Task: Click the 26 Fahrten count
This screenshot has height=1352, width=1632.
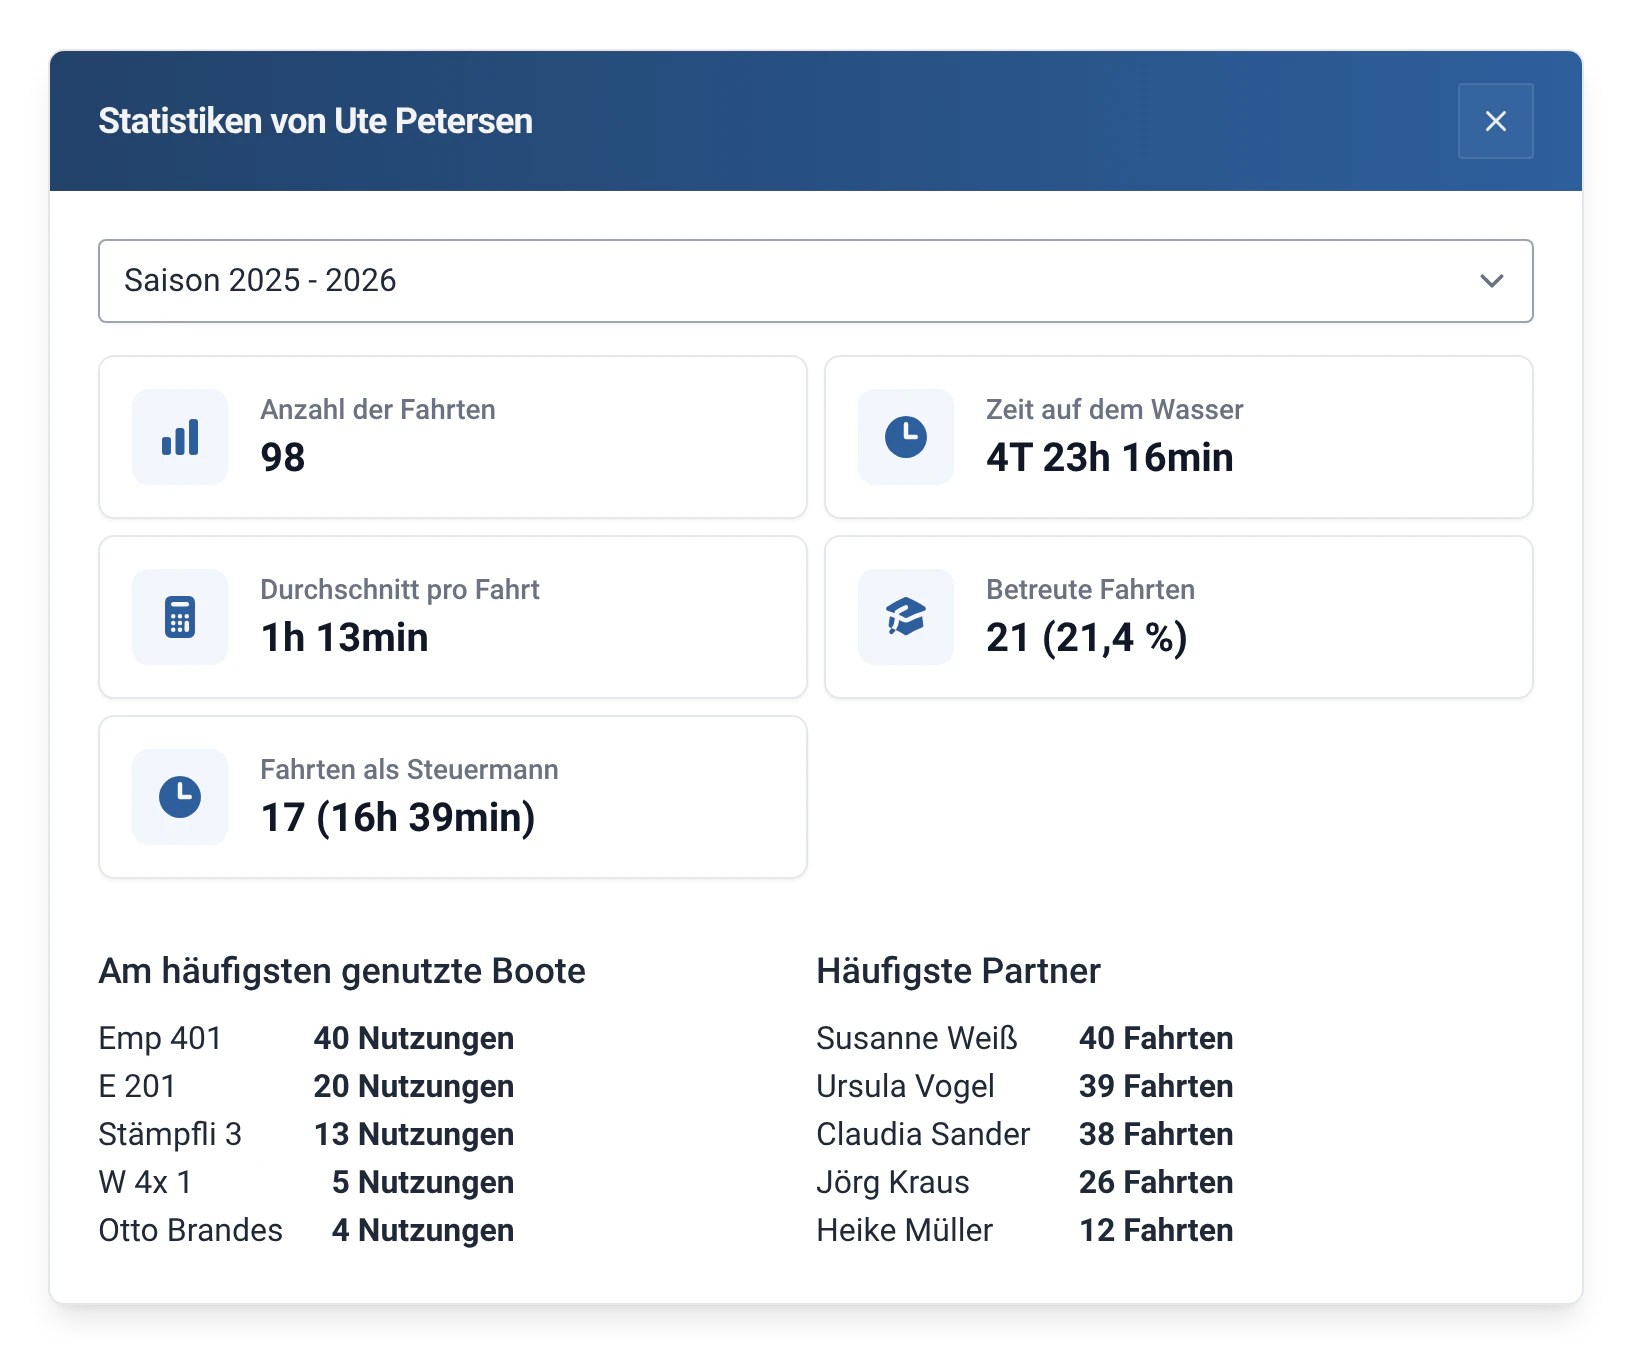Action: click(x=1156, y=1182)
